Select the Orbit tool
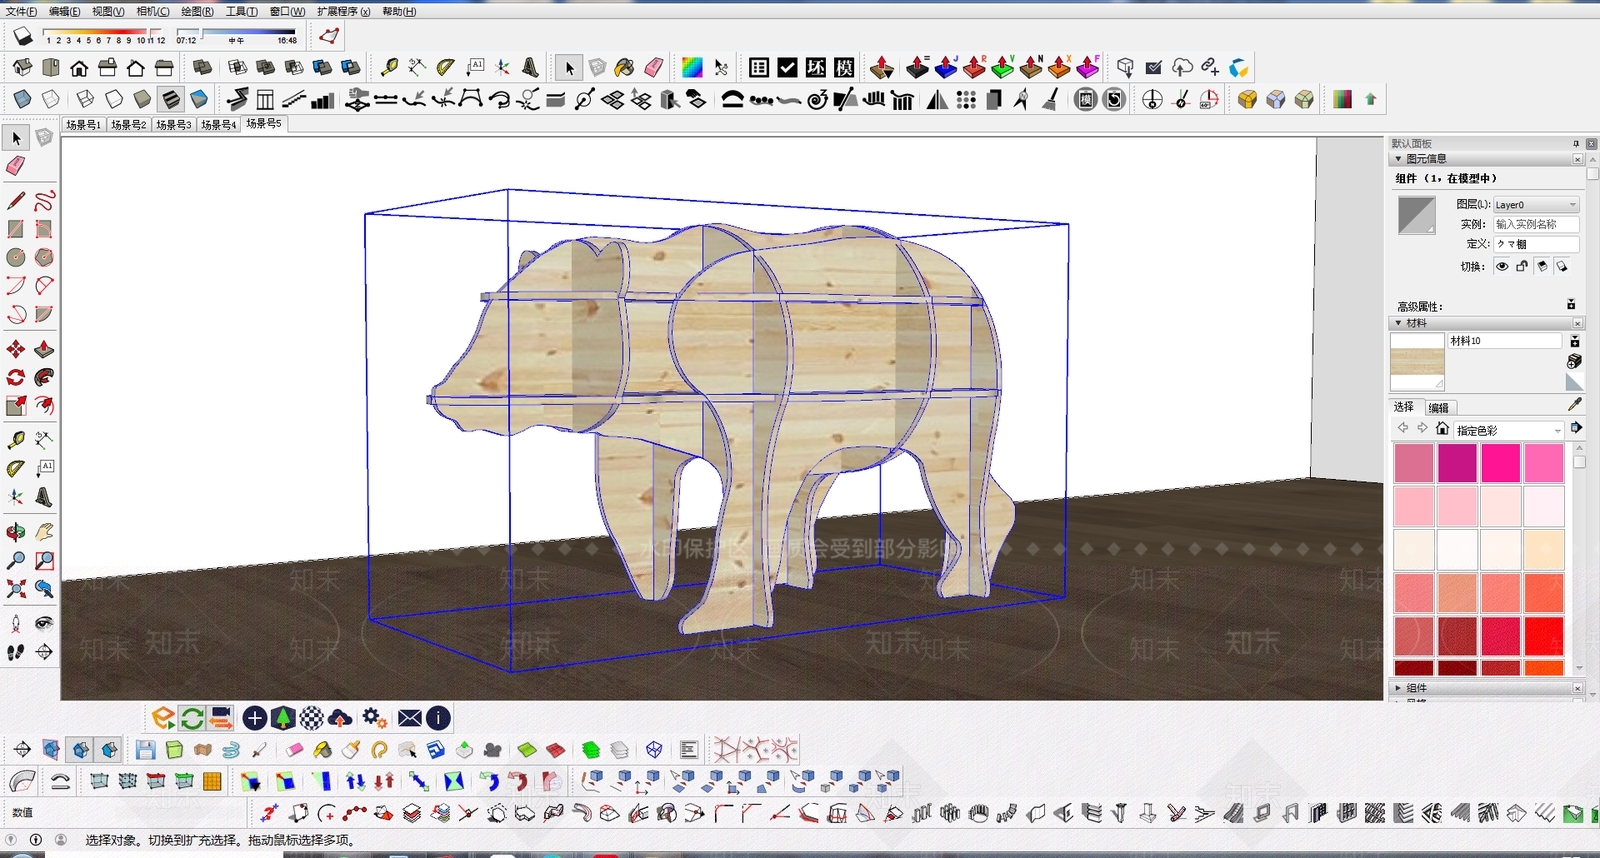Screen dimensions: 1600x858 pos(16,533)
